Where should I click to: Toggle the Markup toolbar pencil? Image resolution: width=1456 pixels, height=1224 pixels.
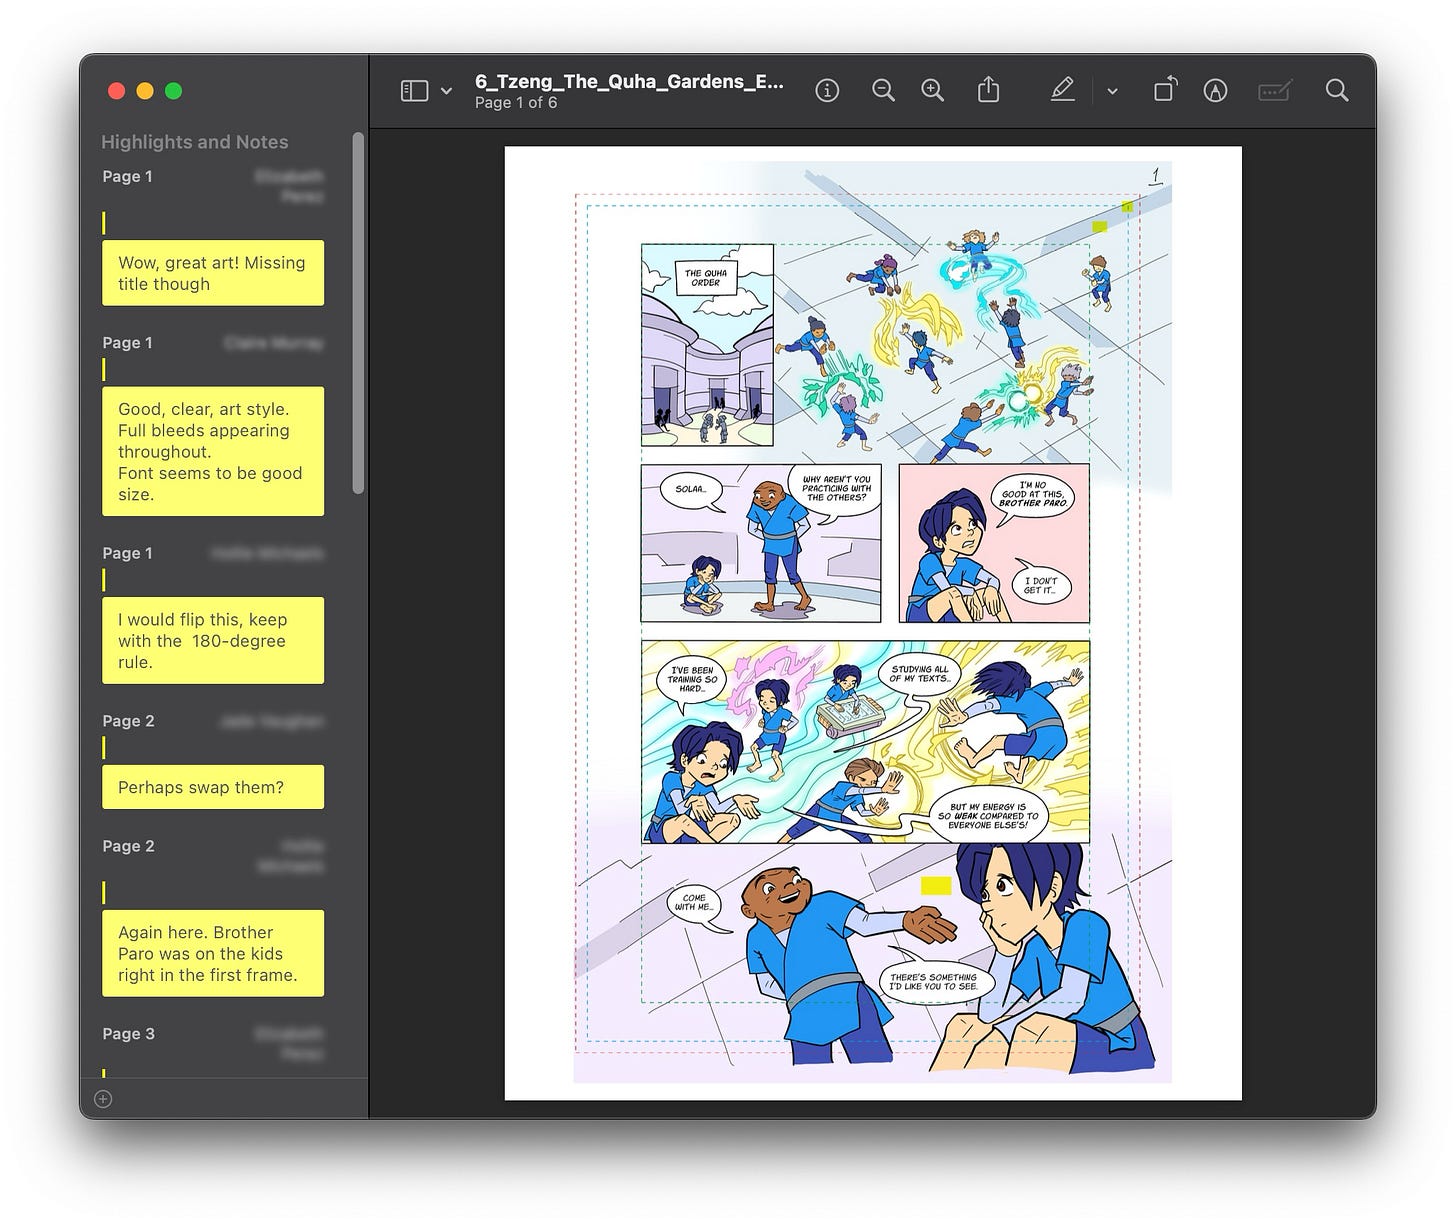pos(1063,90)
